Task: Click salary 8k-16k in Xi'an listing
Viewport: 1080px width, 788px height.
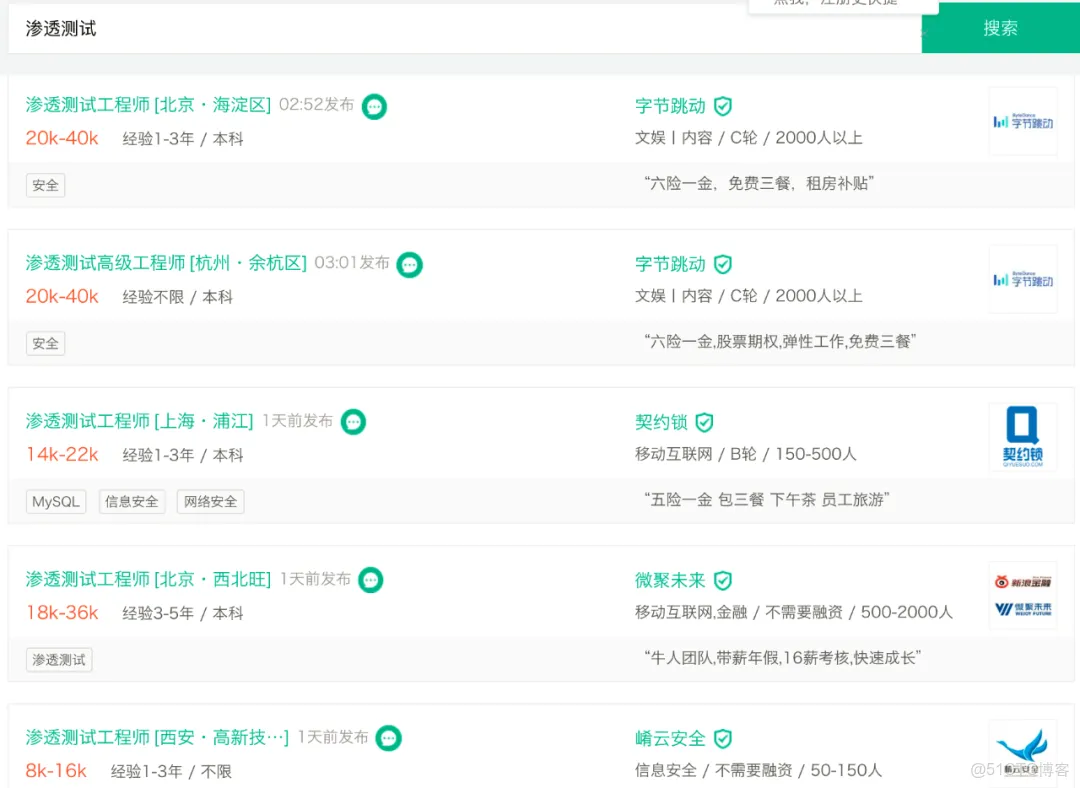Action: (x=56, y=771)
